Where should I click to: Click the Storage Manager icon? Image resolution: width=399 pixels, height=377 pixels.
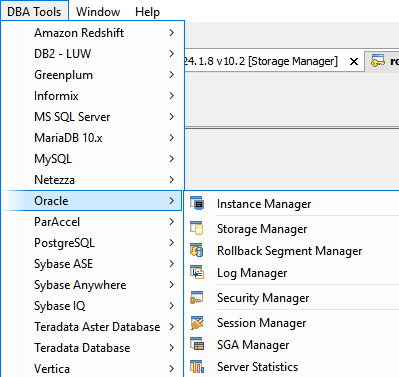point(197,228)
